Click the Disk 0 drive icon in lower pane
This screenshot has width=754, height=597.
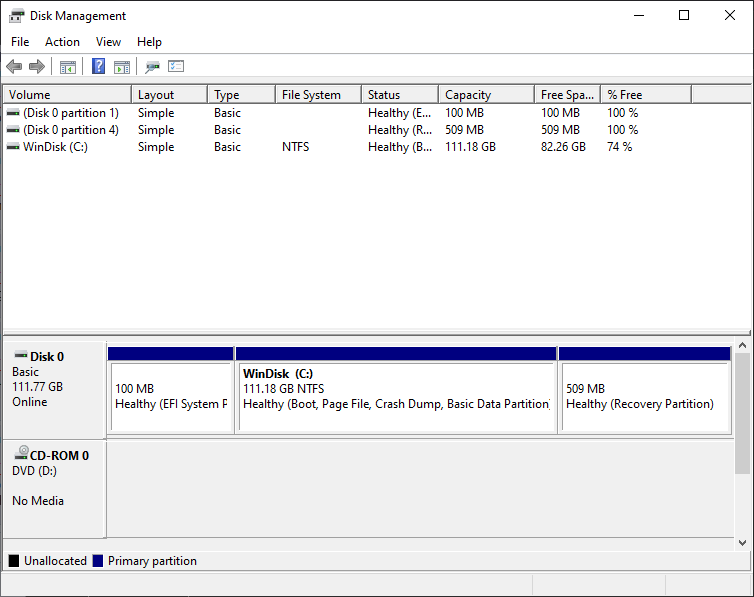(x=21, y=355)
